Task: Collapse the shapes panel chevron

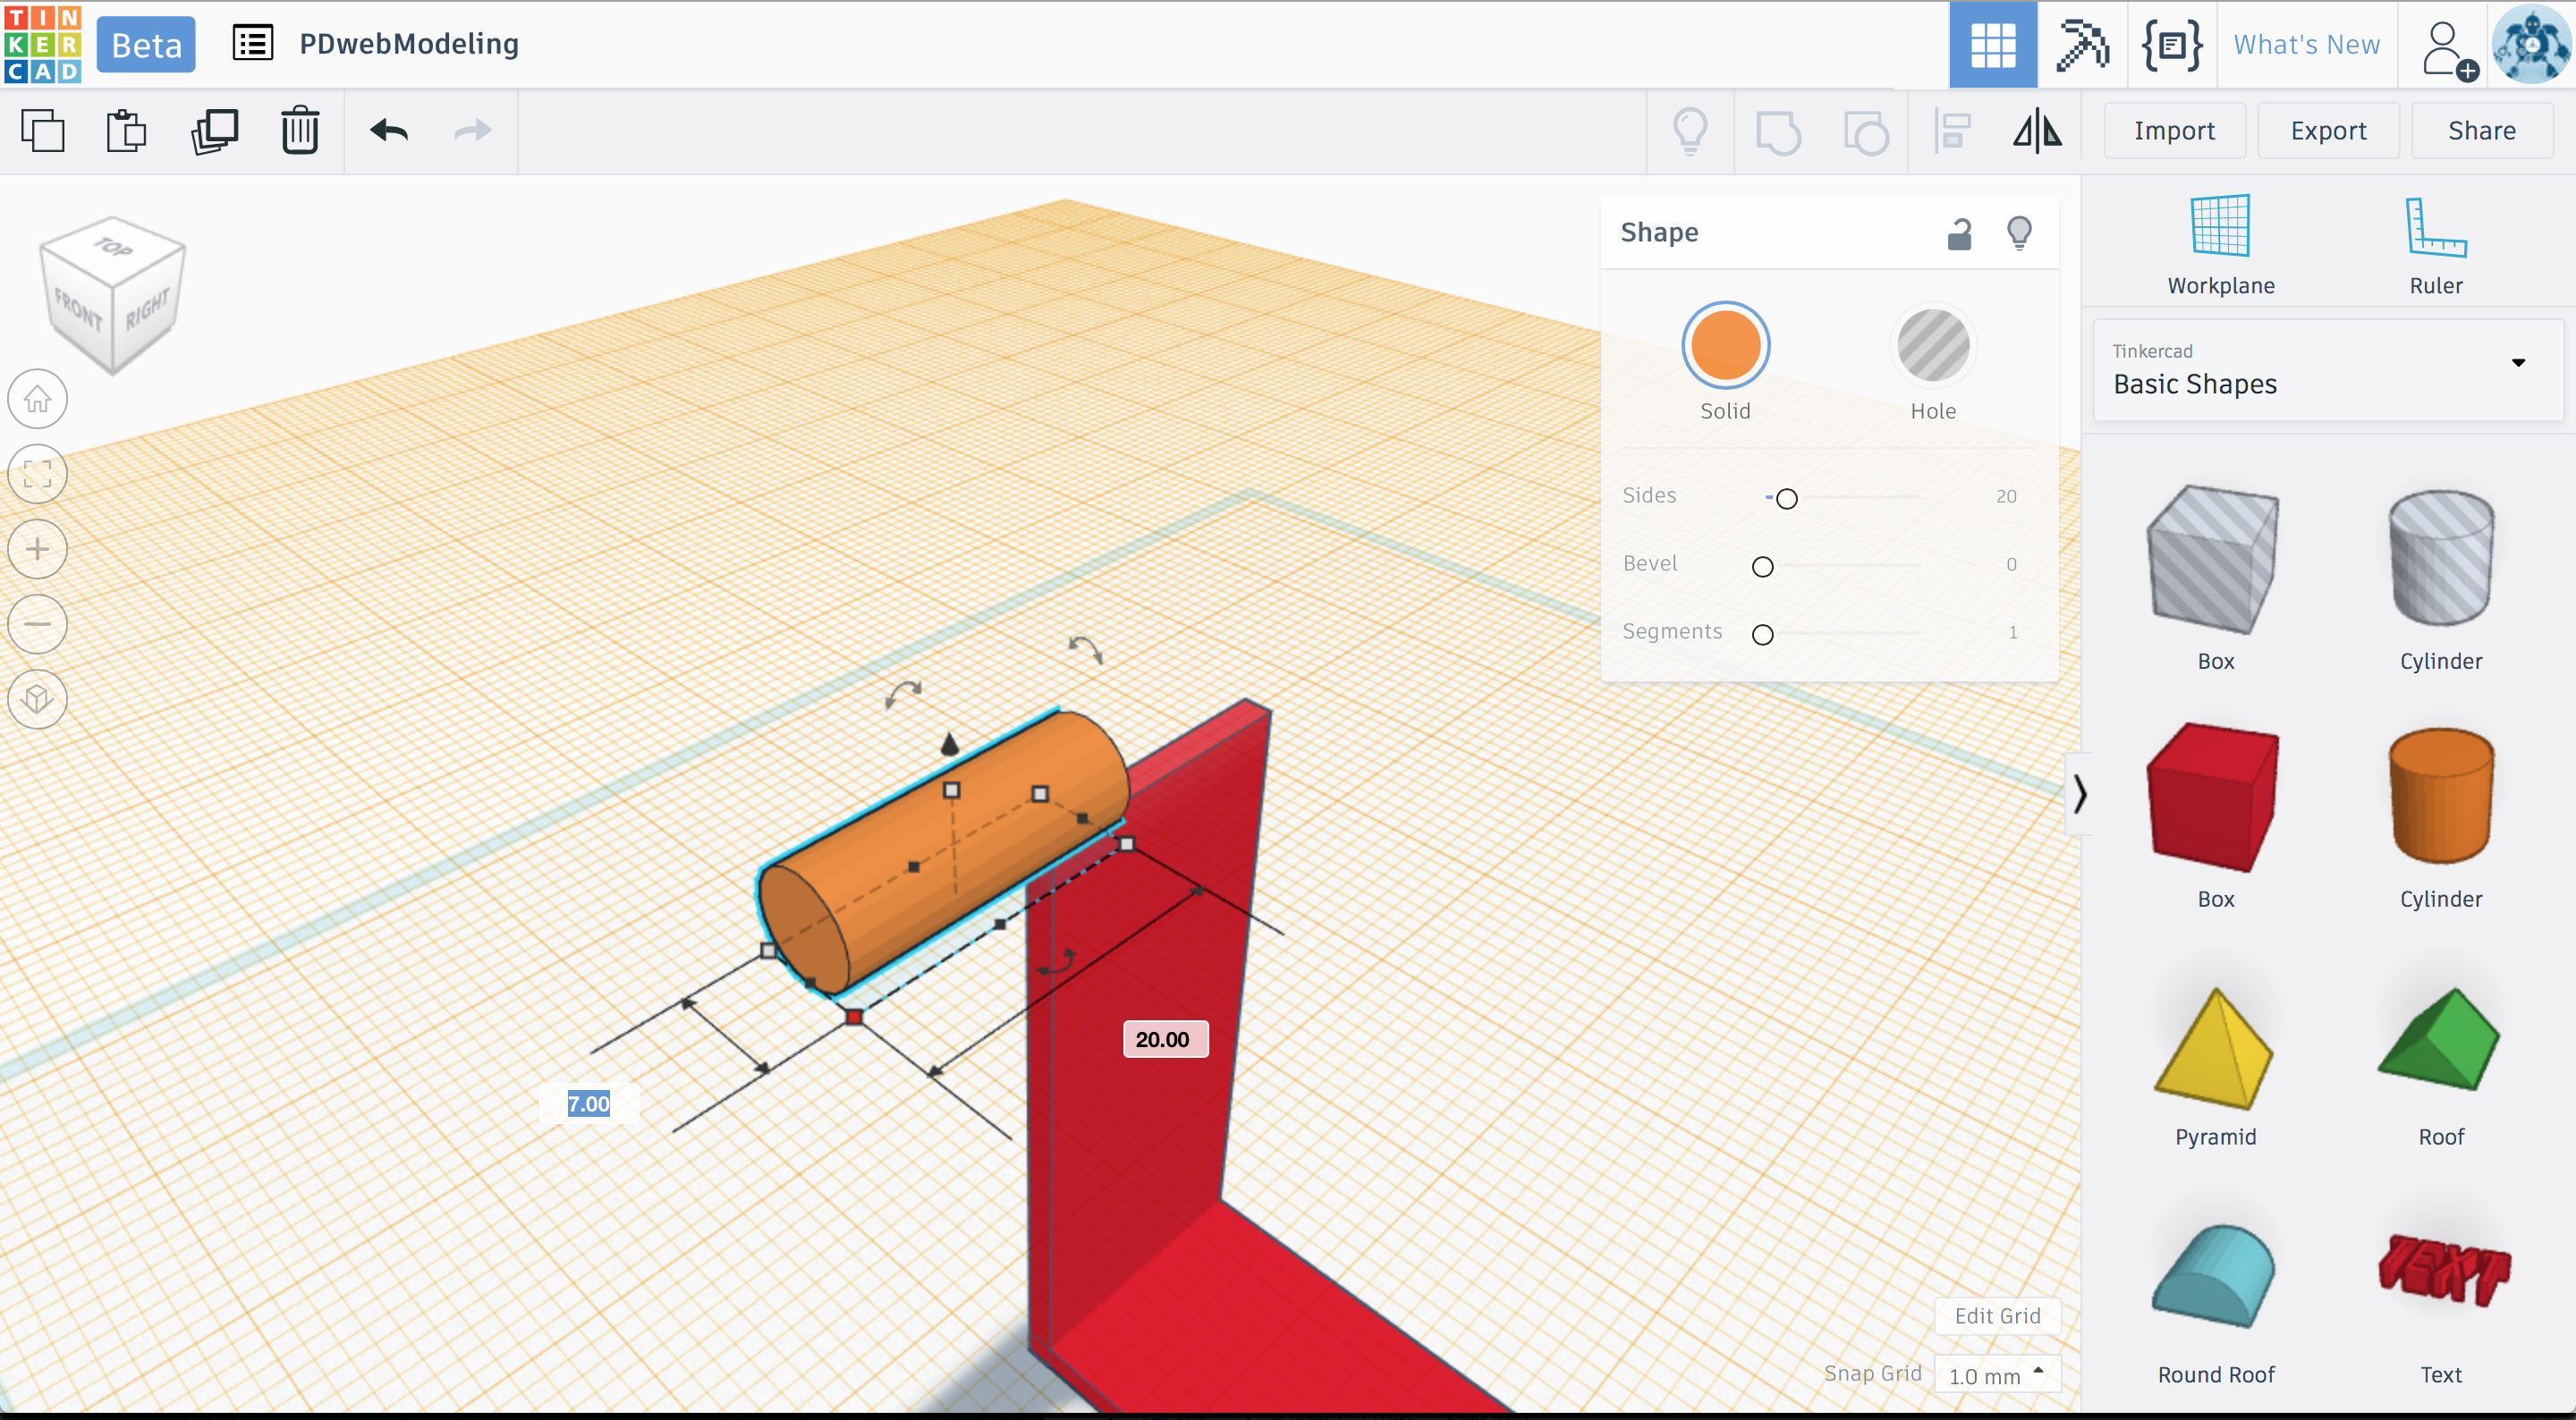Action: pyautogui.click(x=2080, y=794)
